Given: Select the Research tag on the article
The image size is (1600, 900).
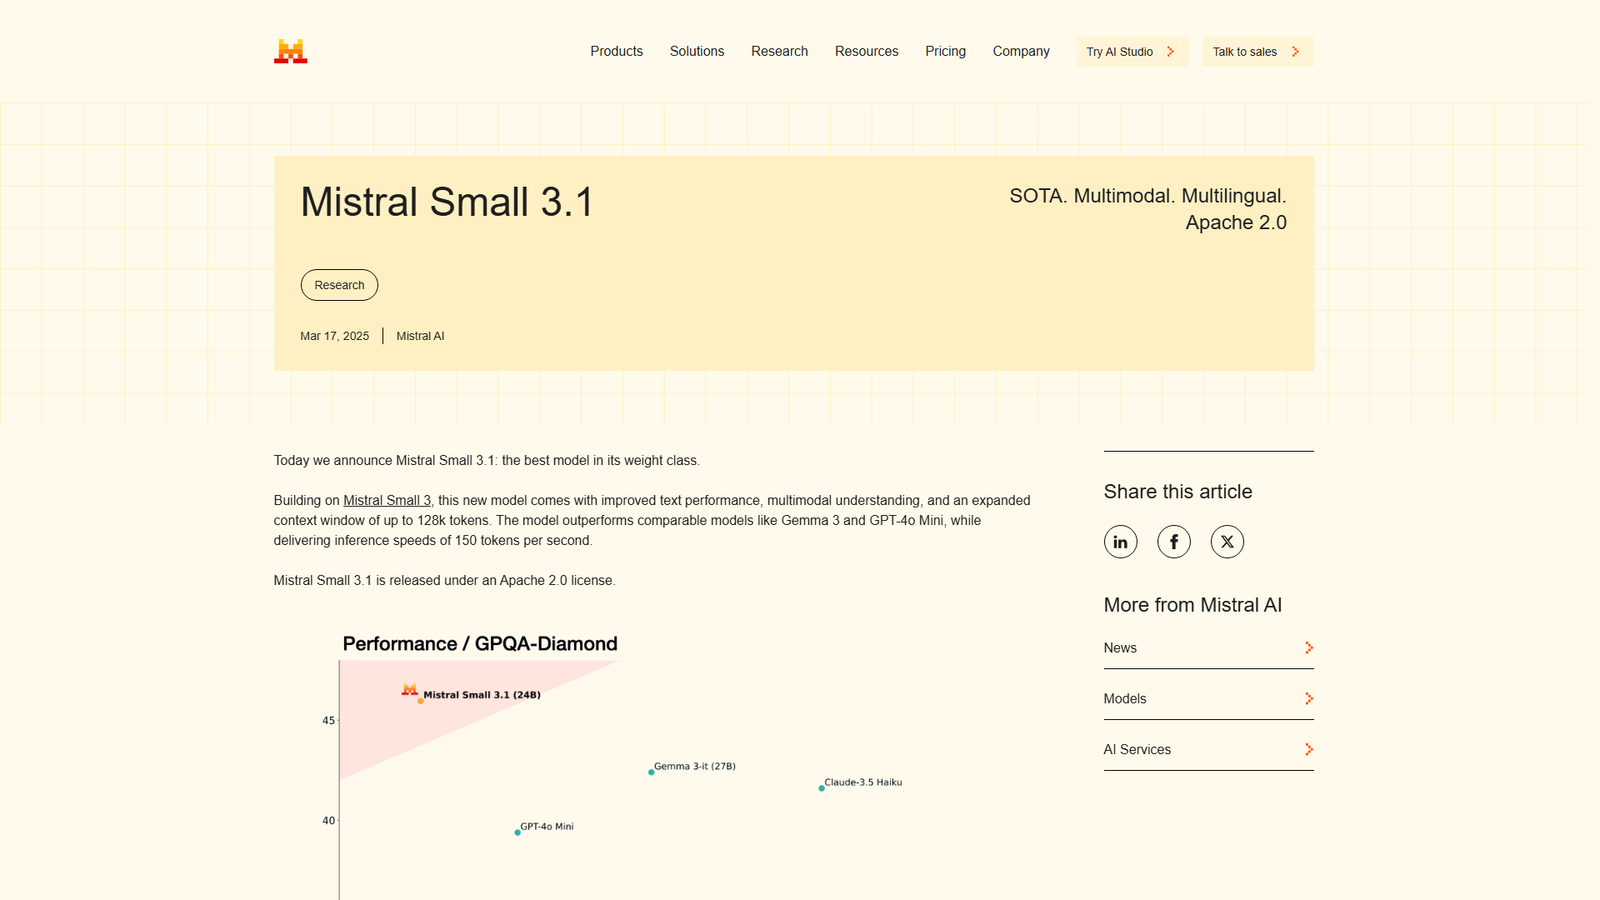Looking at the screenshot, I should tap(339, 285).
